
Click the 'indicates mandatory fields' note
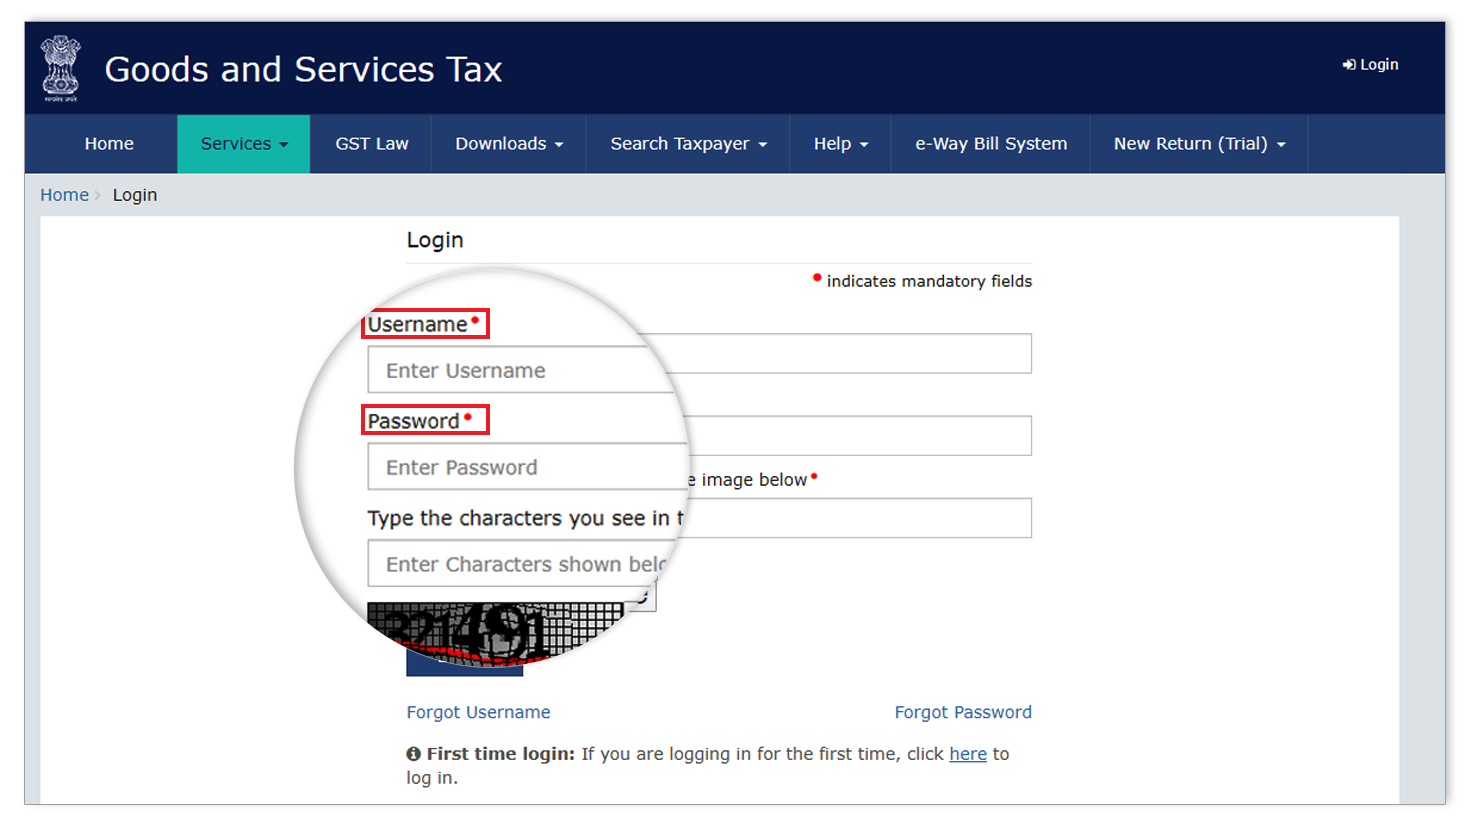tap(922, 281)
